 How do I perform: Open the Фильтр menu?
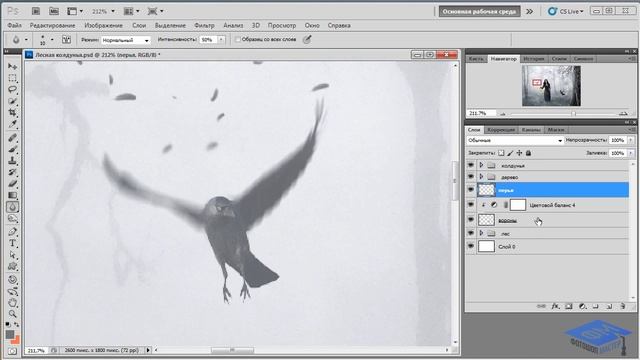click(x=204, y=25)
